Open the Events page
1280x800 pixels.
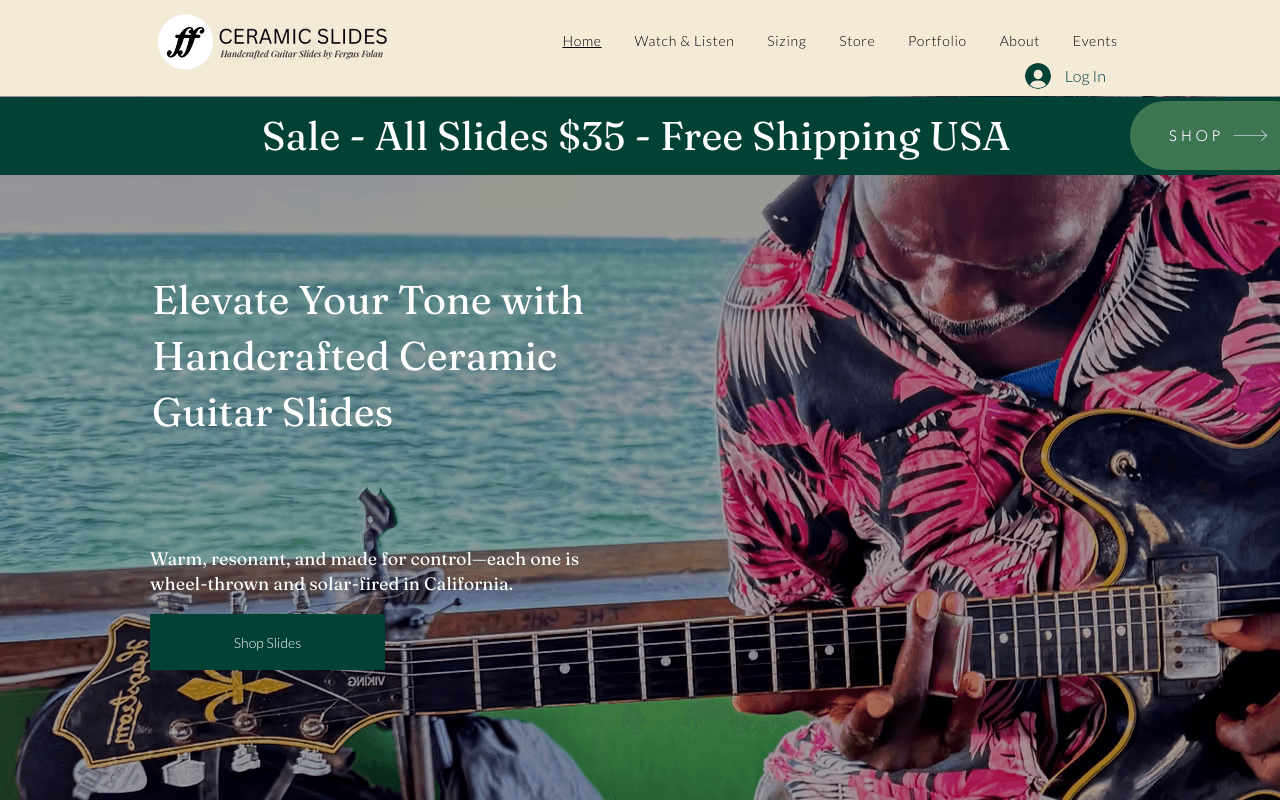pos(1095,41)
